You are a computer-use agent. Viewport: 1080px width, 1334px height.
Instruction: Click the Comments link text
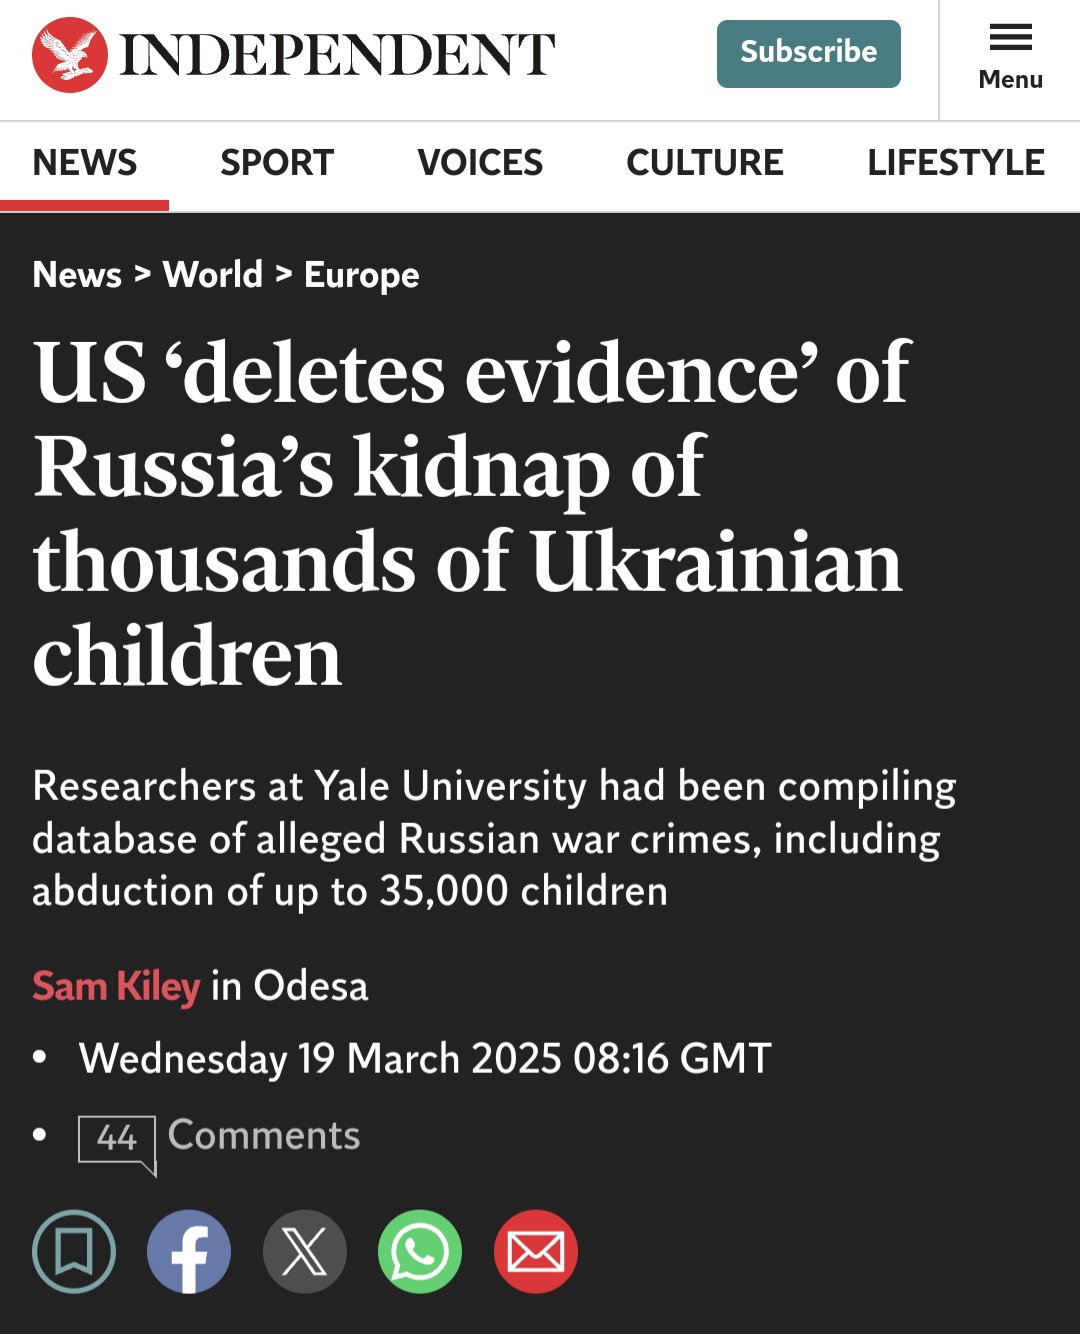pyautogui.click(x=264, y=1135)
